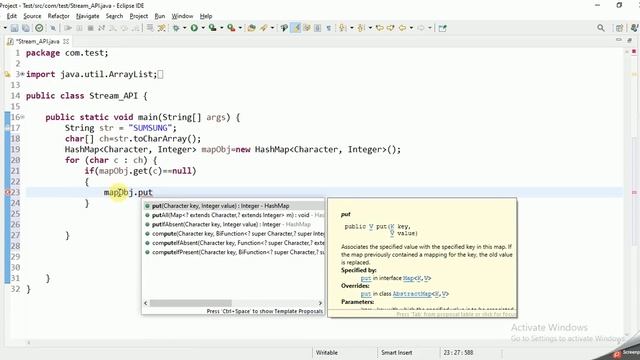
Task: Open the Run menu
Action: 160,16
